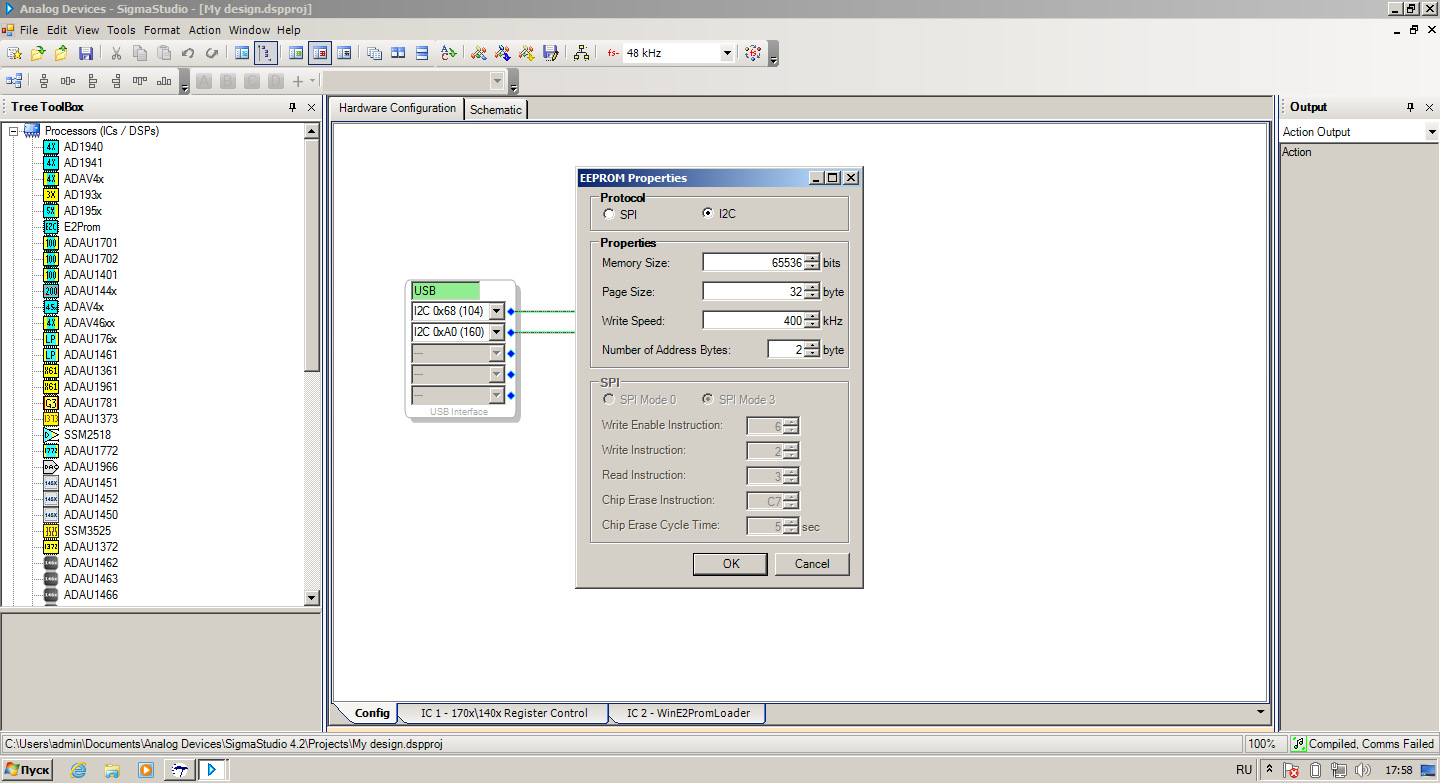This screenshot has width=1440, height=783.
Task: Open Internet Explorer from the taskbar
Action: point(78,770)
